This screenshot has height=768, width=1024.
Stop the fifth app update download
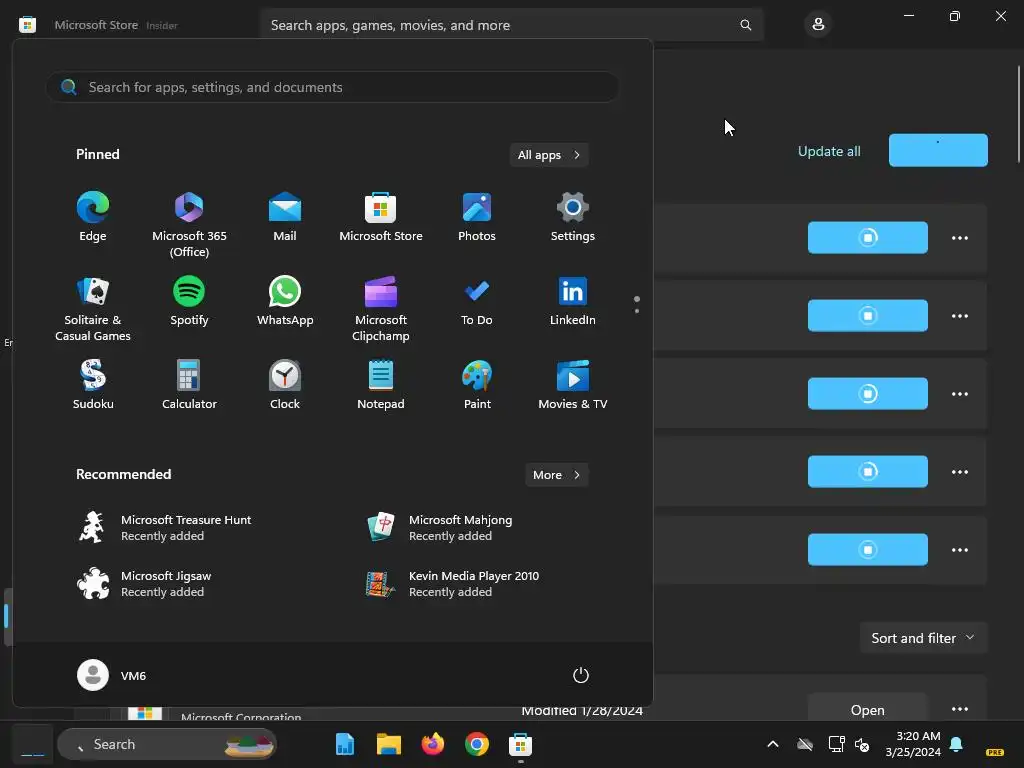click(867, 549)
